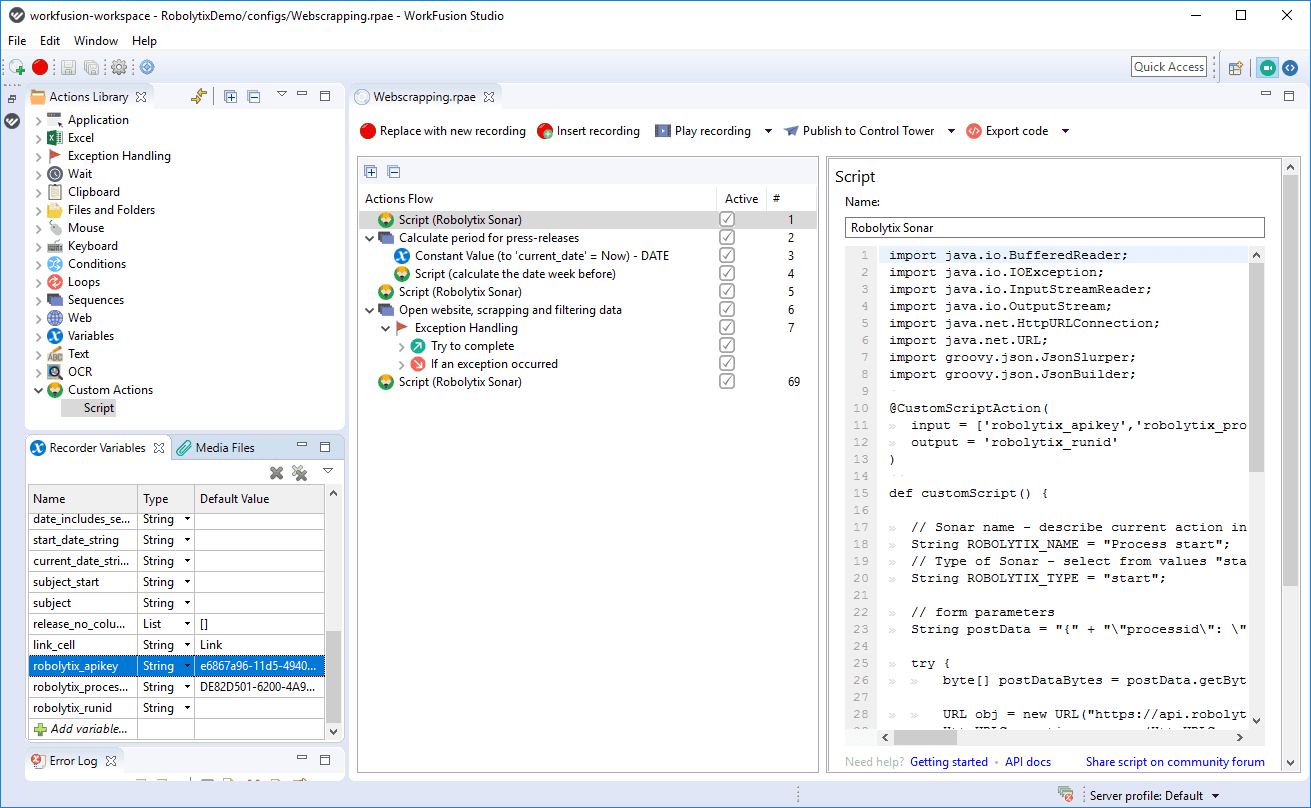Toggle Active checkbox for Exception Handling
This screenshot has width=1311, height=808.
point(727,328)
